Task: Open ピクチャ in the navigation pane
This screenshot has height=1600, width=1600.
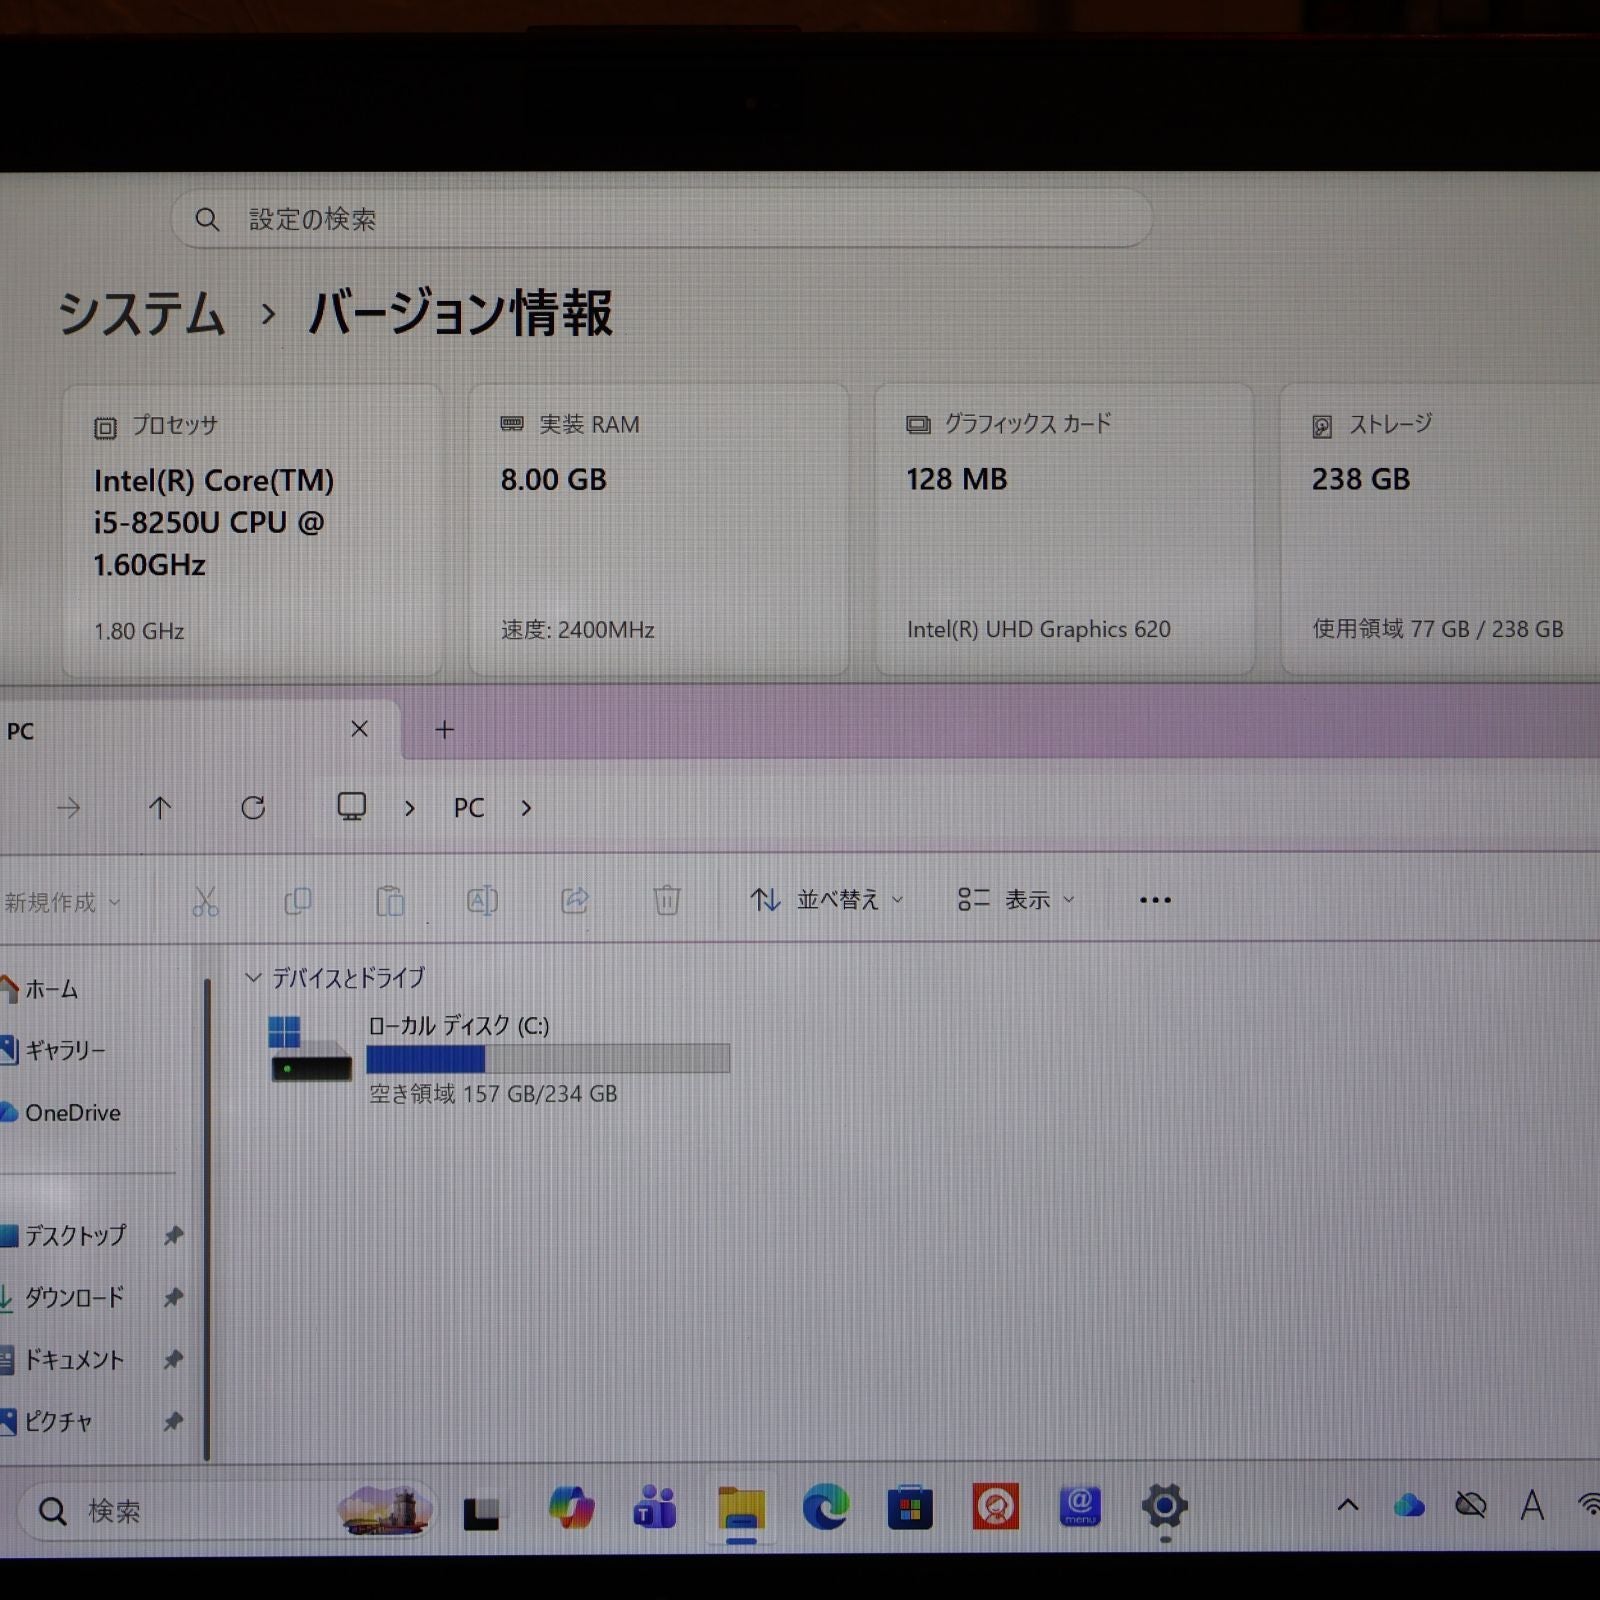Action: tap(47, 1422)
